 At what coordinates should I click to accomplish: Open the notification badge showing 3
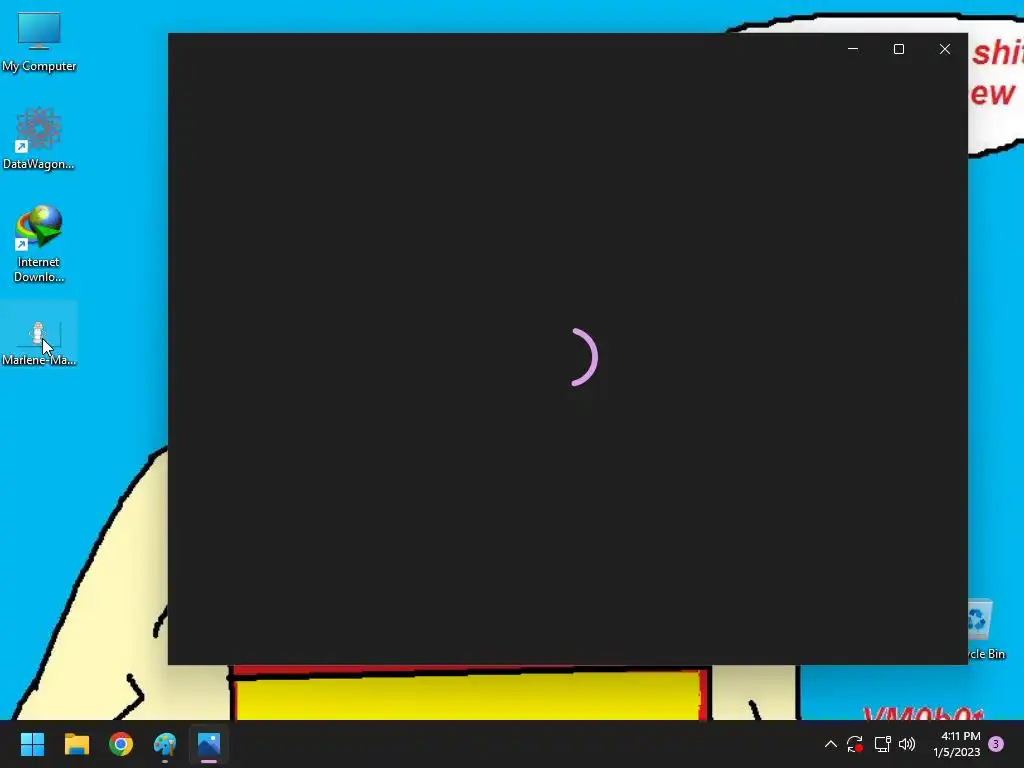pyautogui.click(x=996, y=744)
